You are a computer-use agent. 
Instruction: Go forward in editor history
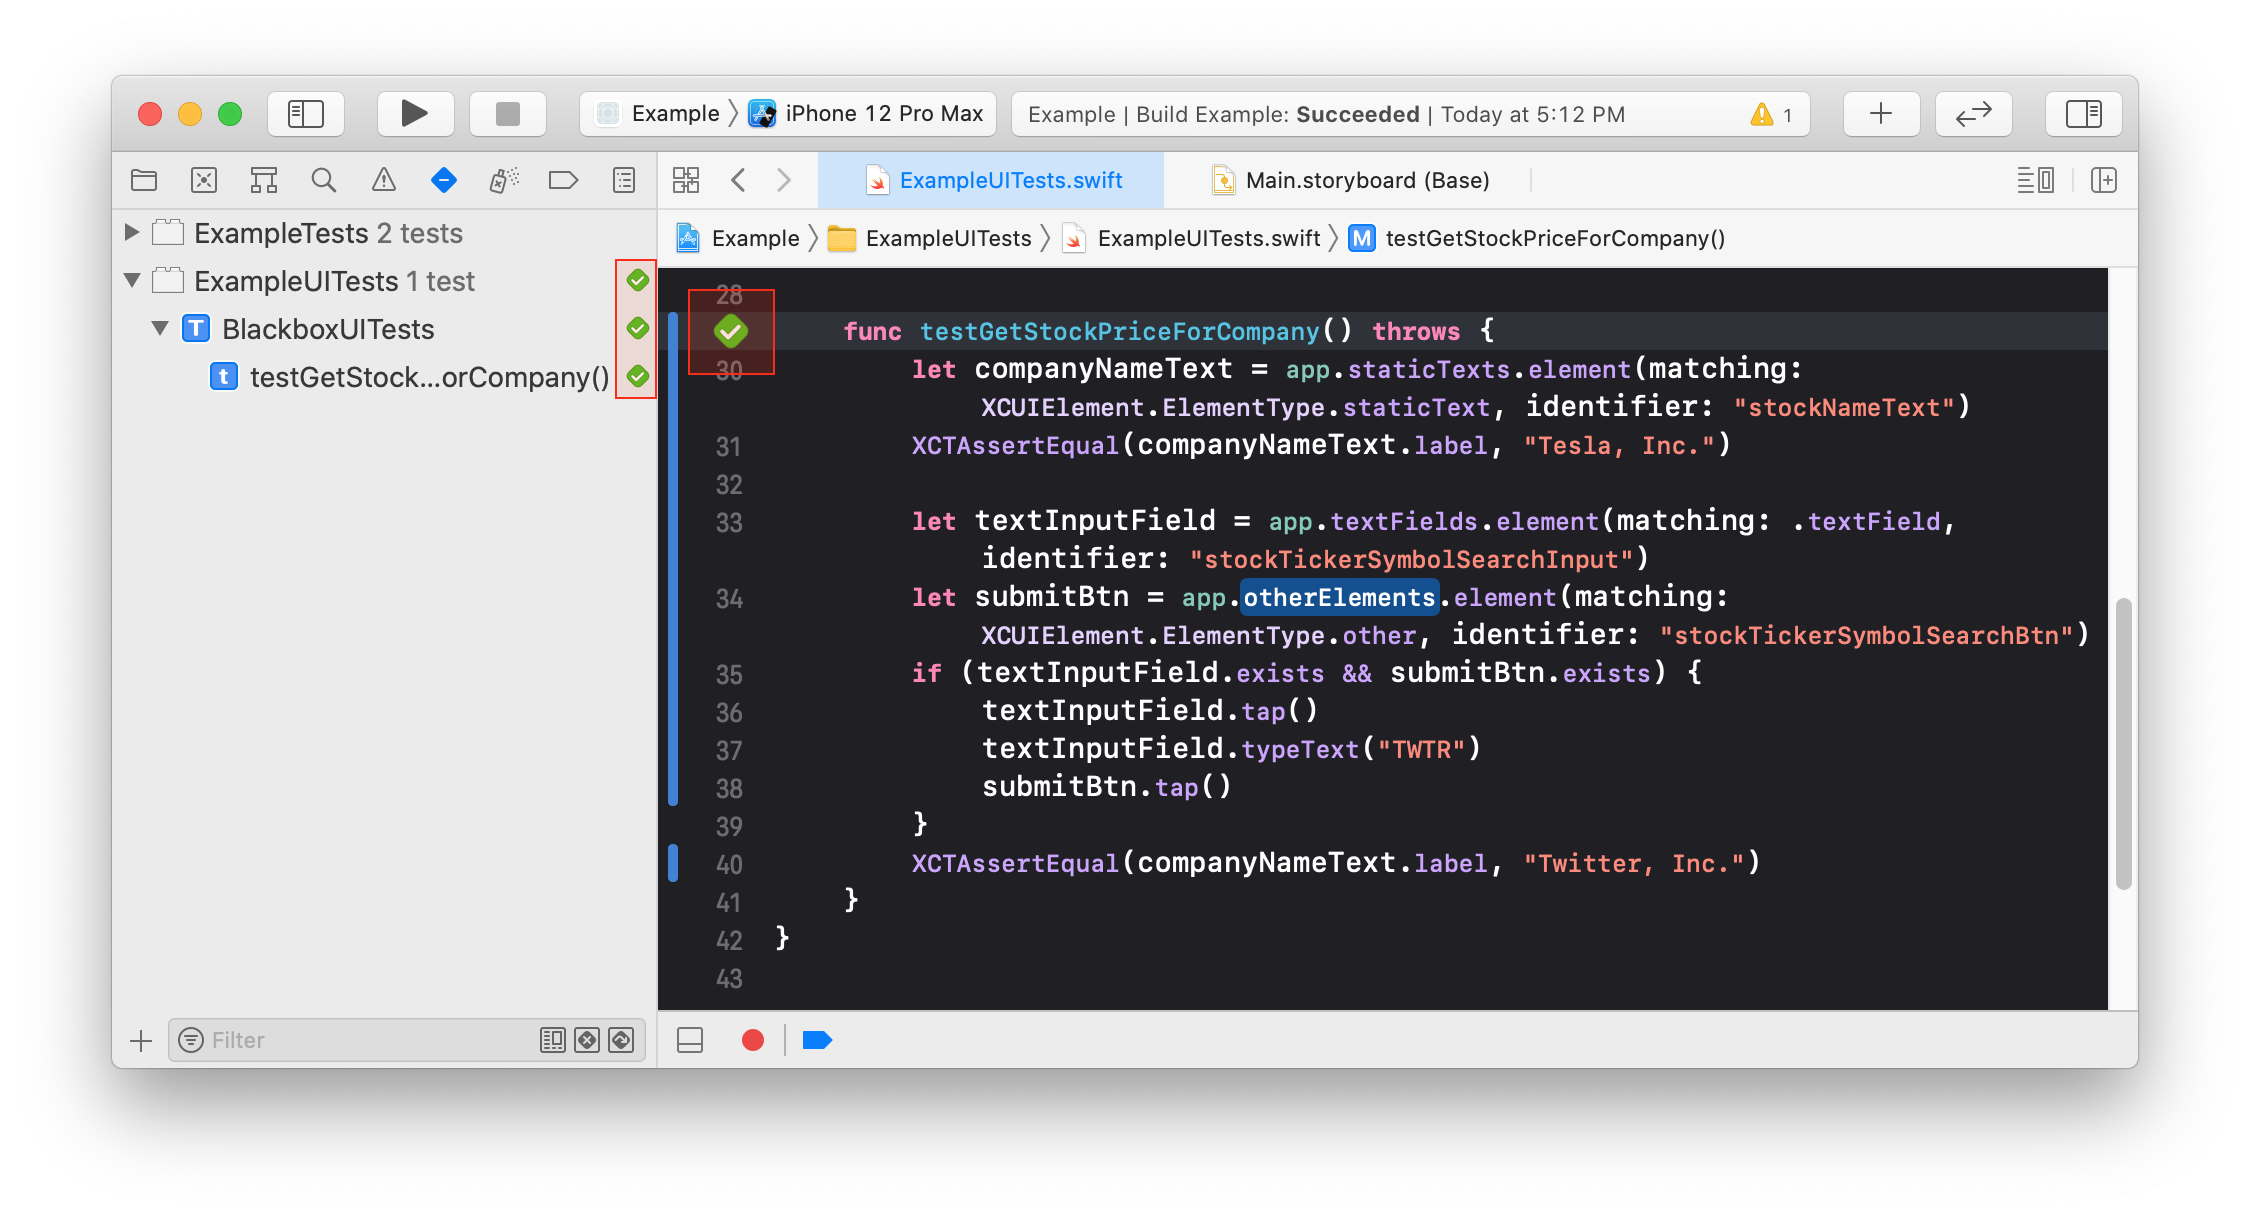[784, 180]
